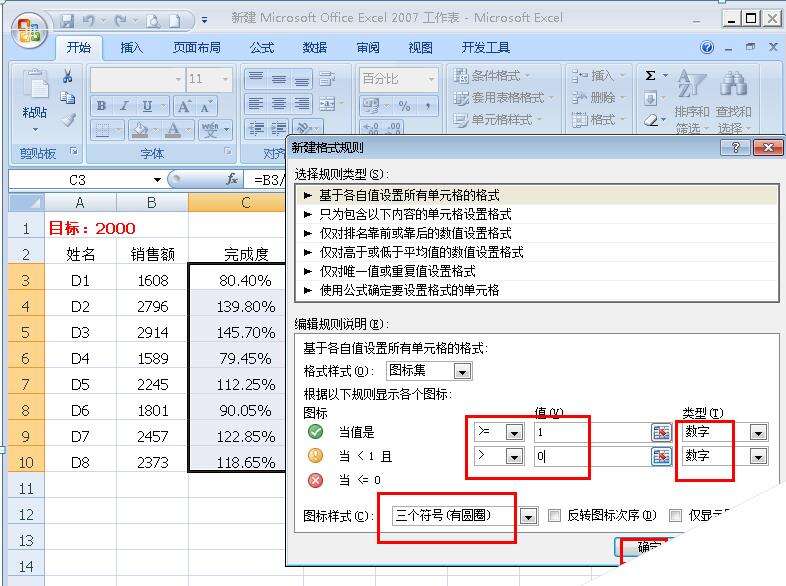This screenshot has width=786, height=586.
Task: Click the Find and Select binoculars icon
Action: 734,86
